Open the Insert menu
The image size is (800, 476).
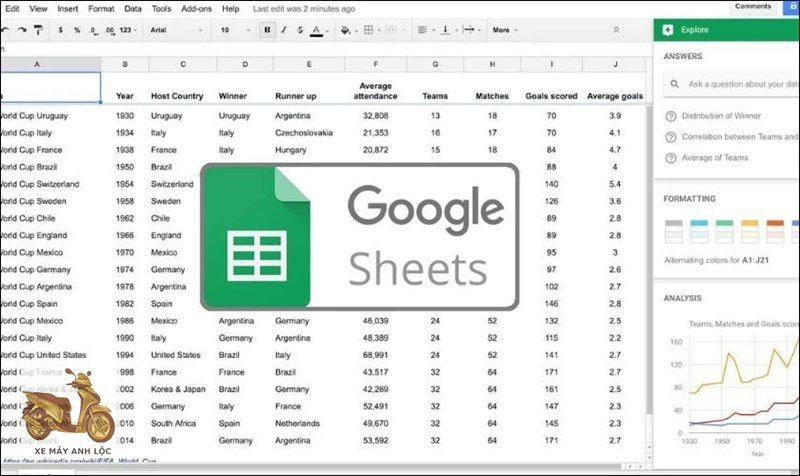pos(68,9)
